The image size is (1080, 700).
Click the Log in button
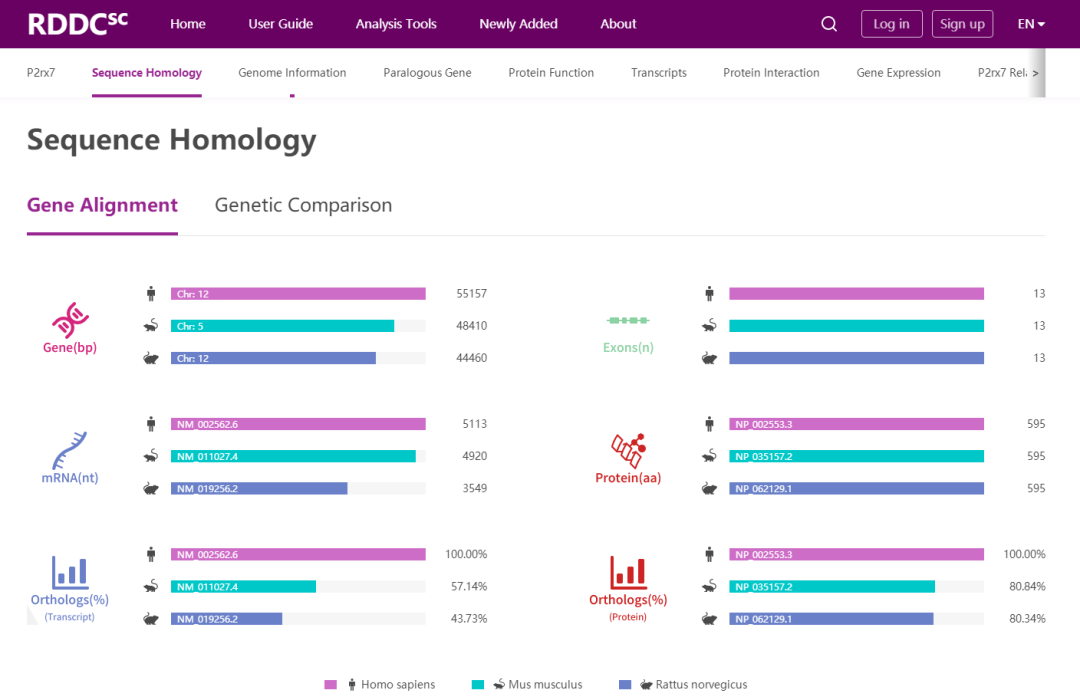tap(891, 24)
